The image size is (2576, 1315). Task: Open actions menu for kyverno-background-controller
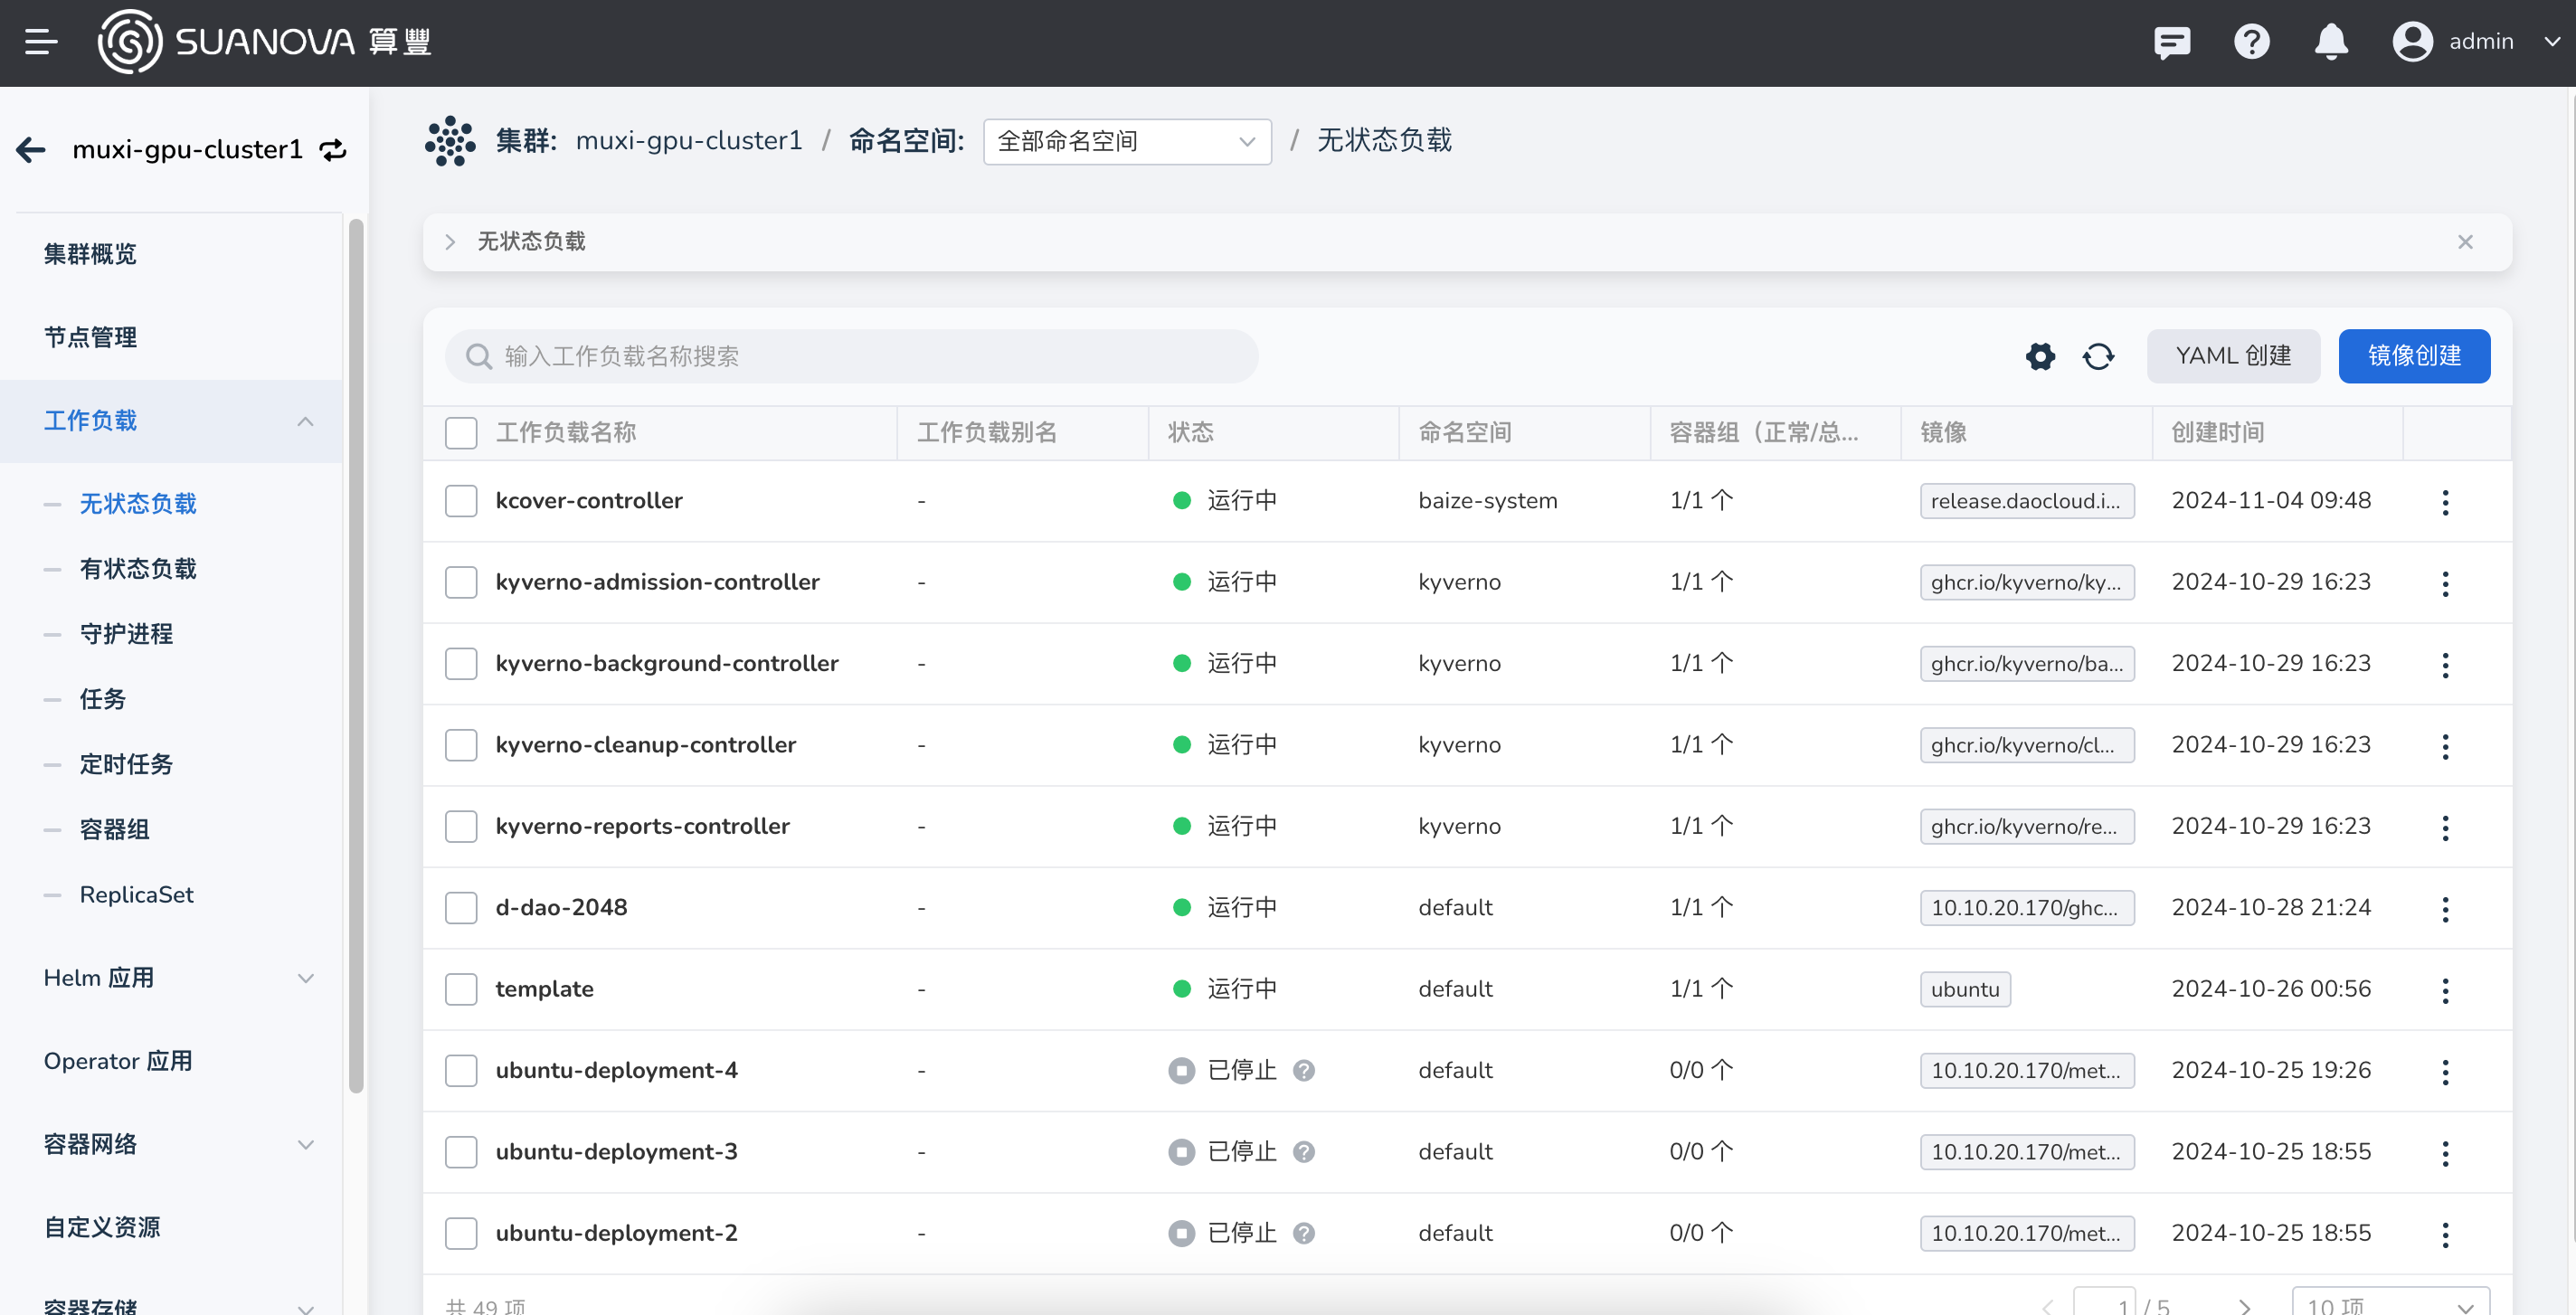[x=2445, y=665]
